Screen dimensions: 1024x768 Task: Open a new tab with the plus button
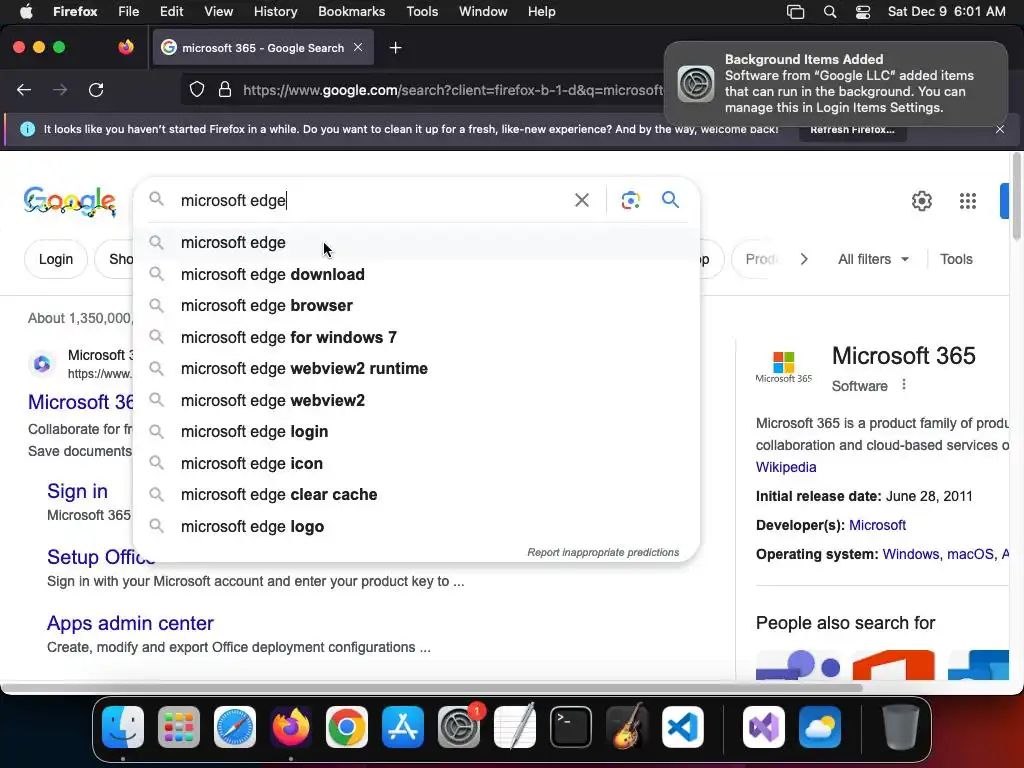point(395,48)
